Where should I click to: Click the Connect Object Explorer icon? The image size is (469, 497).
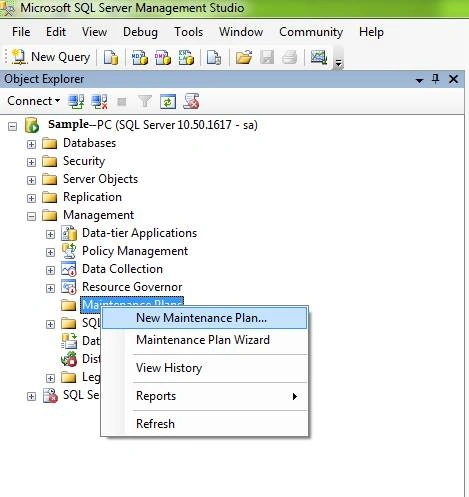click(76, 101)
